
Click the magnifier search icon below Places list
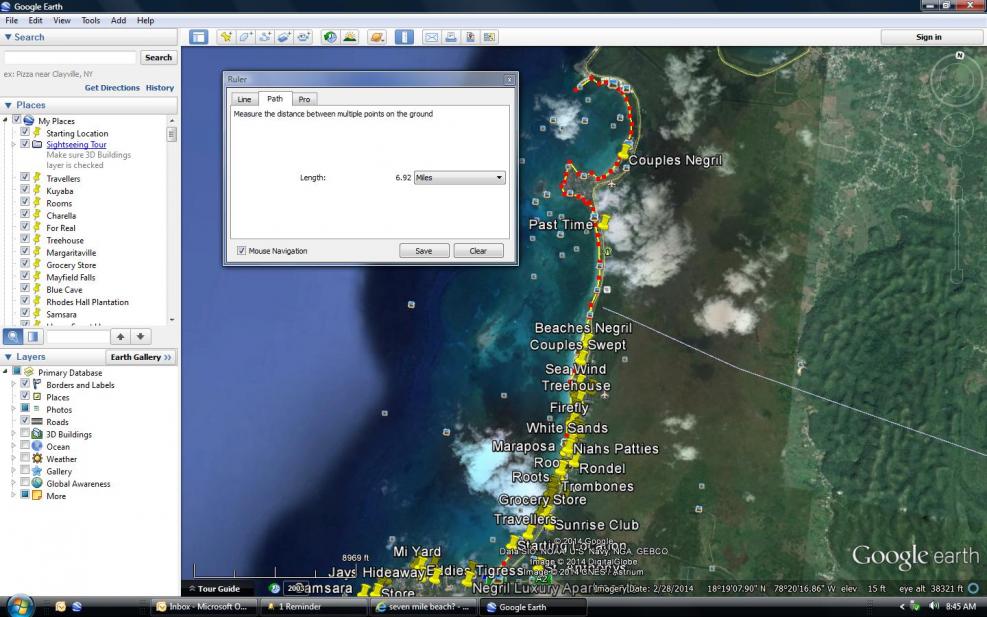[13, 336]
